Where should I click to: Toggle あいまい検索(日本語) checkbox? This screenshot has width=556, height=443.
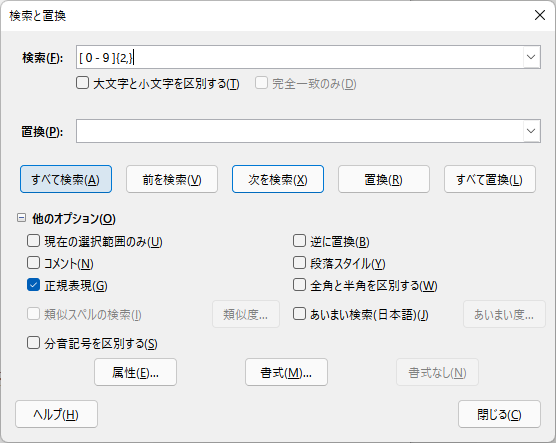click(299, 314)
